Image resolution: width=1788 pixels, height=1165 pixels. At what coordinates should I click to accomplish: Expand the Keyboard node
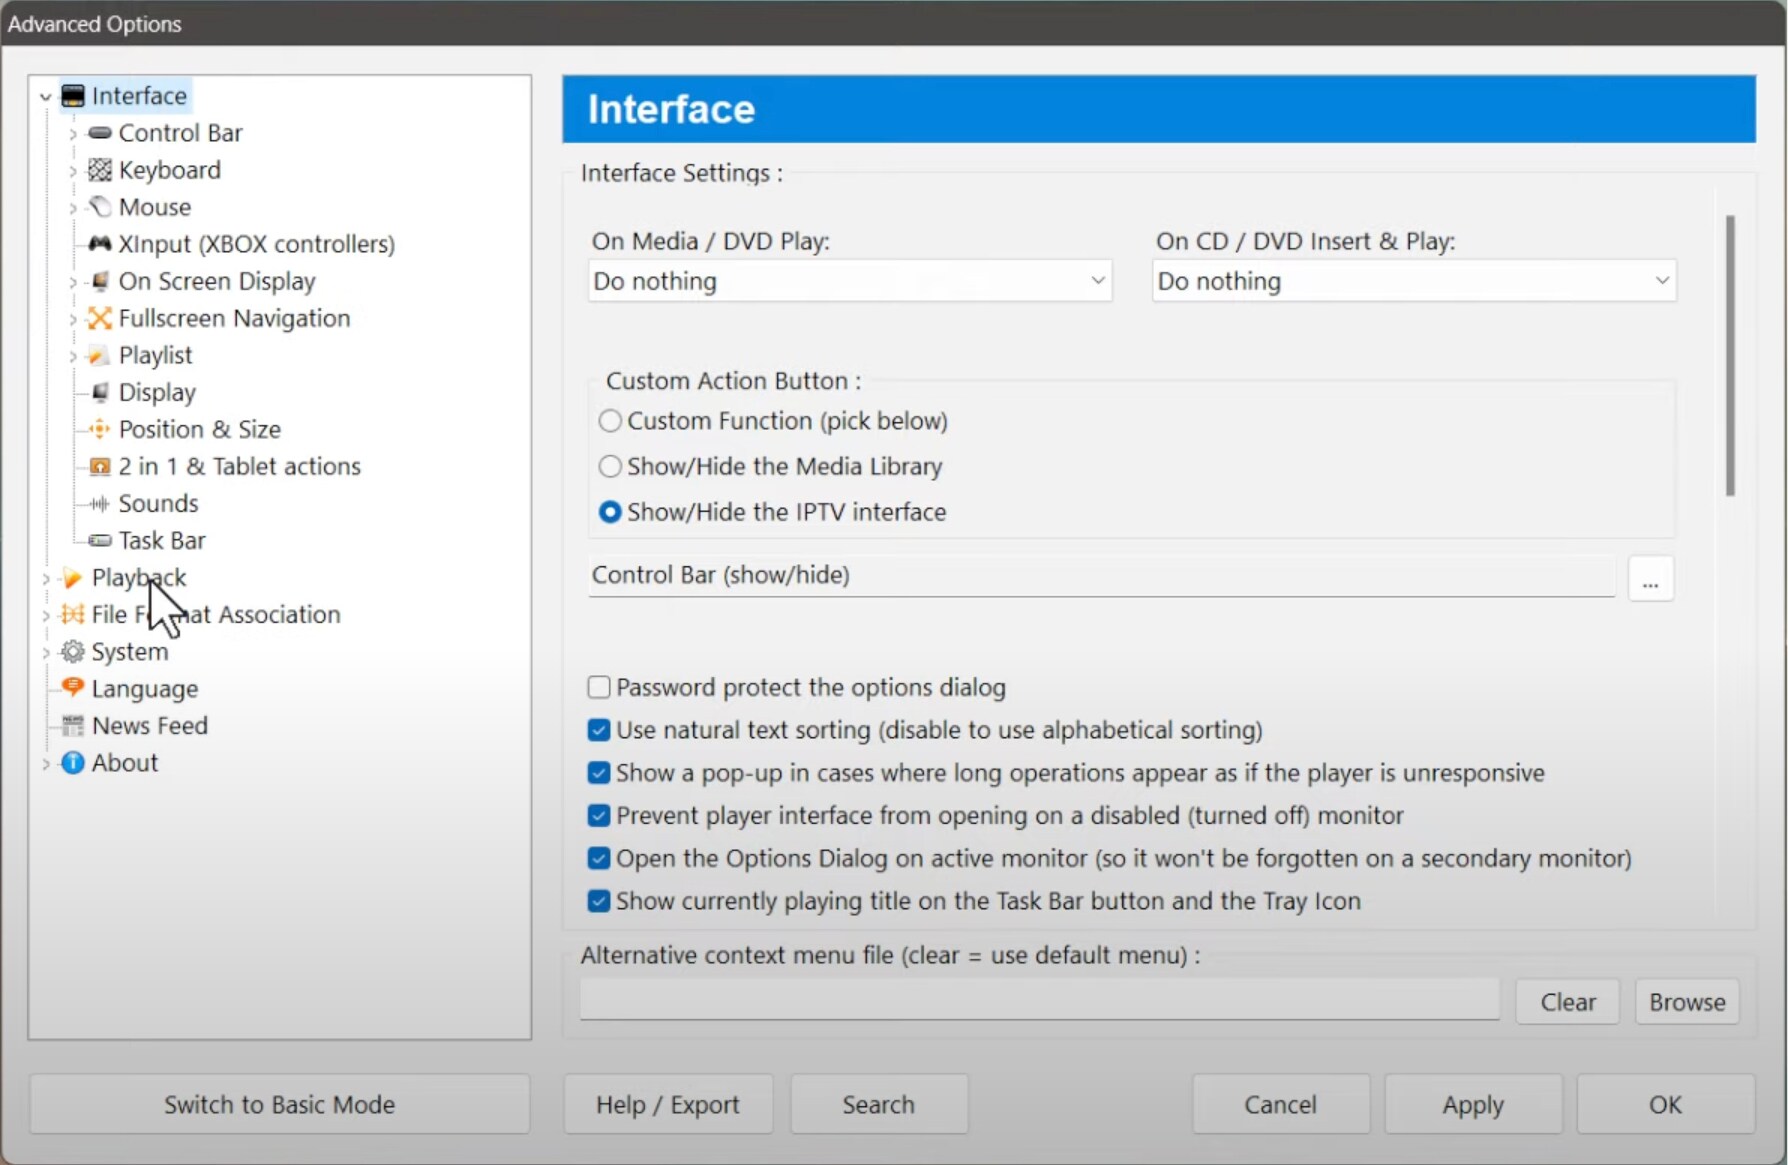(72, 171)
